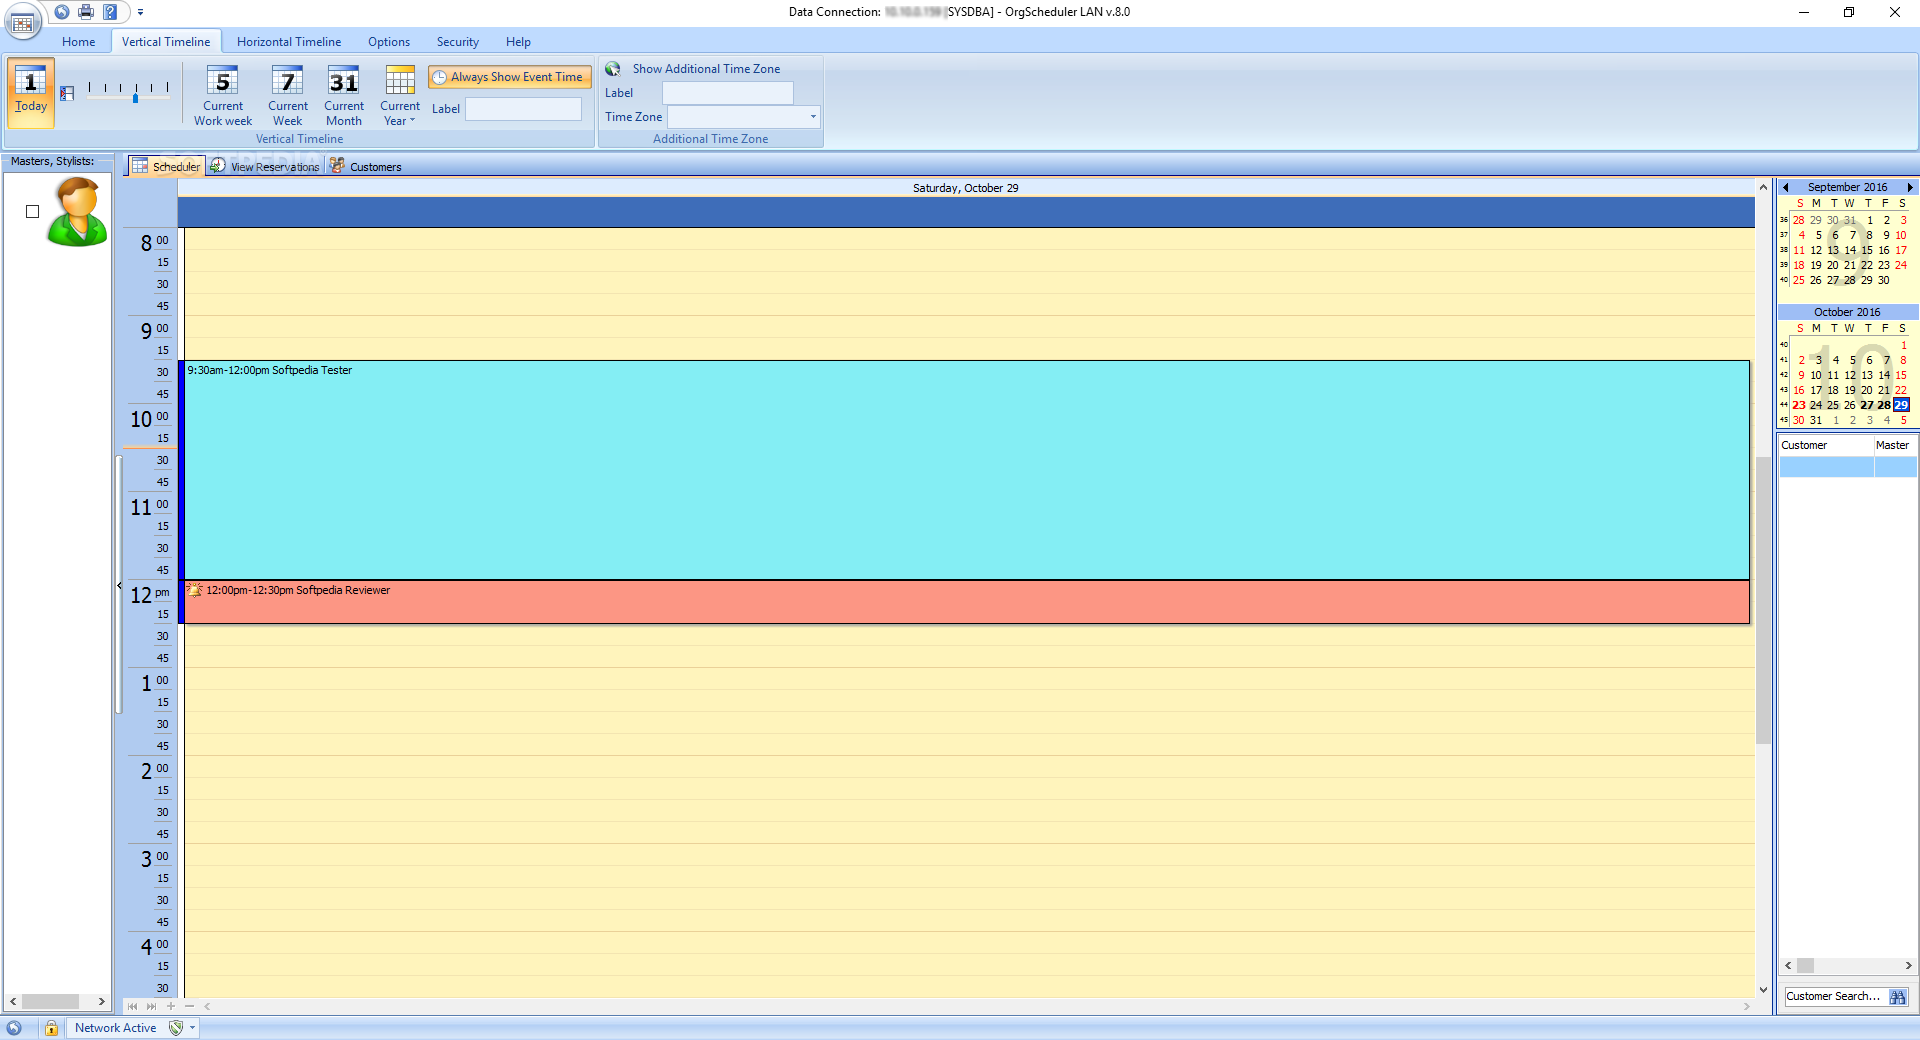
Task: Click the go-to-first navigator button
Action: pos(132,1006)
